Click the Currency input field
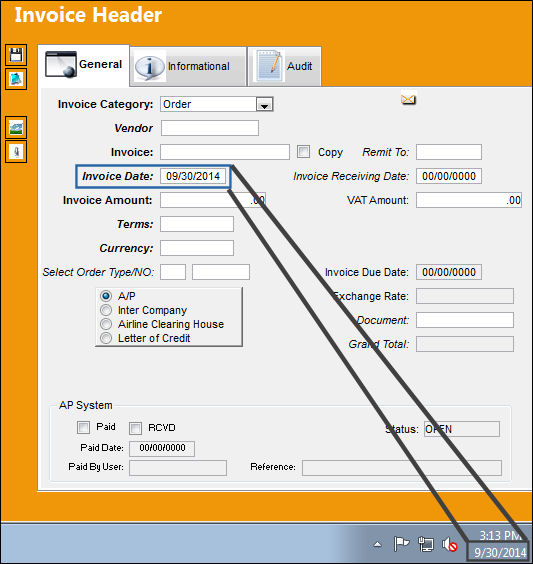533x564 pixels. (x=197, y=248)
